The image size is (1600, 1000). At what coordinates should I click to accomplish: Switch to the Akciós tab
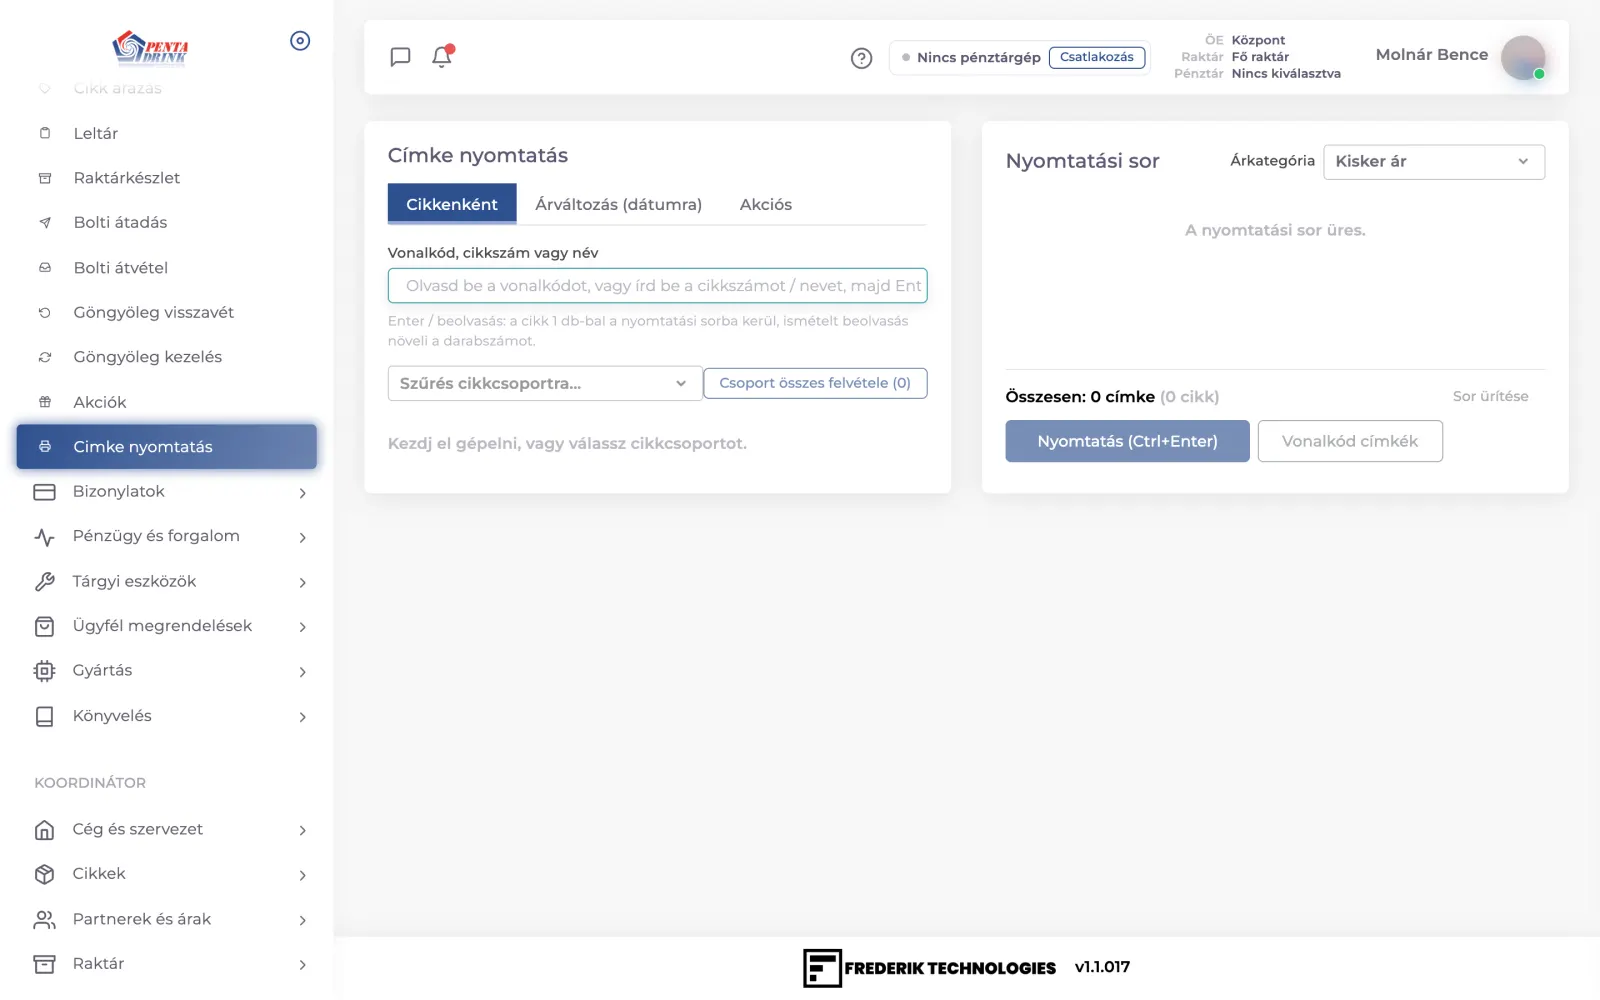coord(766,204)
